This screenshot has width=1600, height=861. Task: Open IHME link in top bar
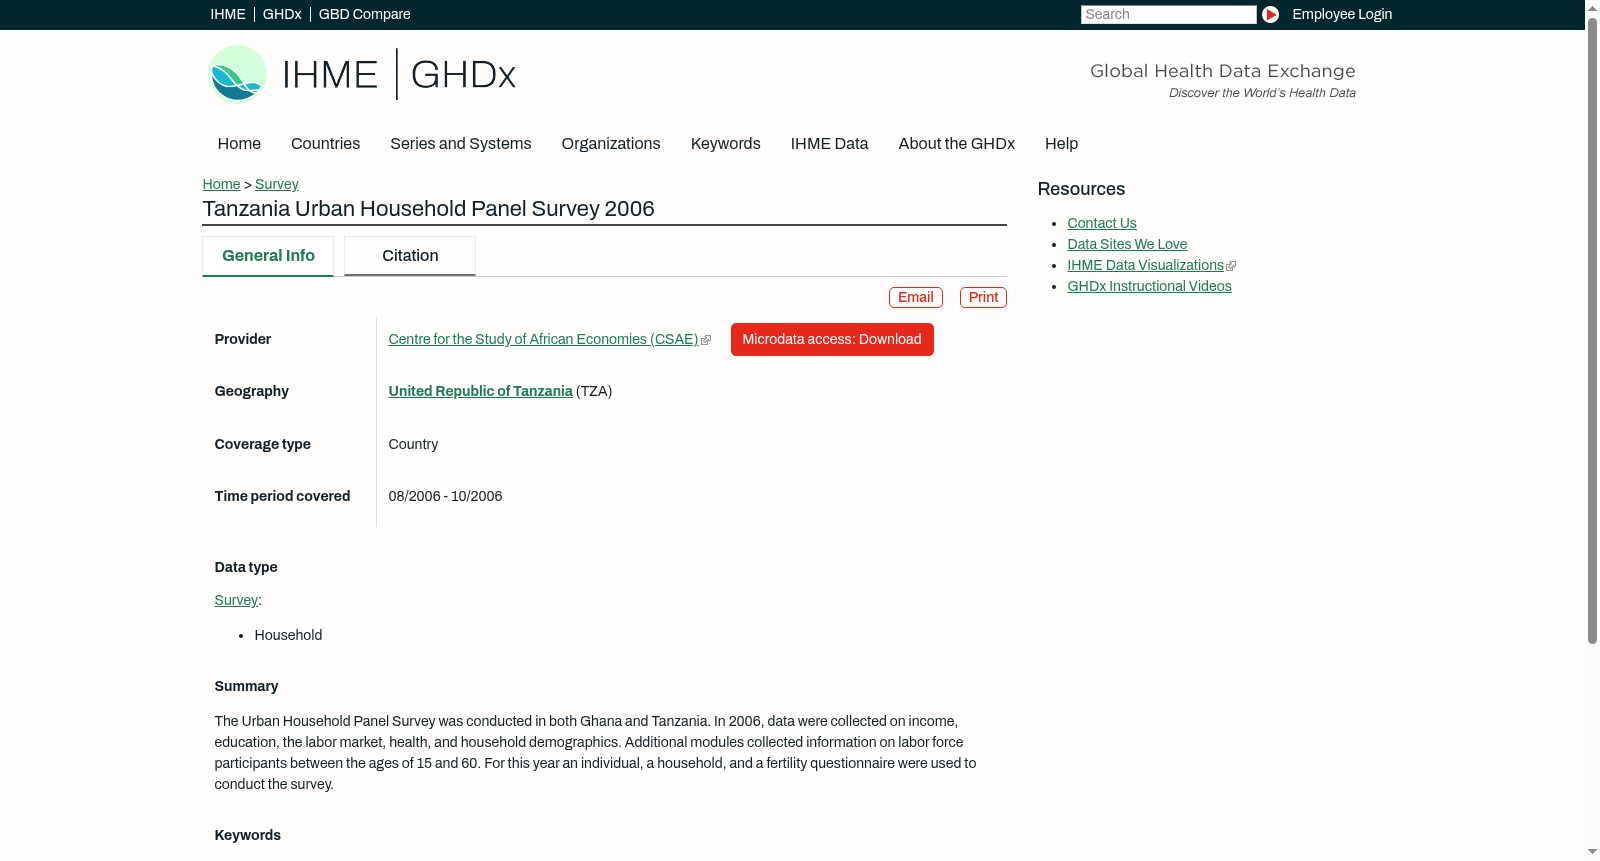tap(228, 14)
